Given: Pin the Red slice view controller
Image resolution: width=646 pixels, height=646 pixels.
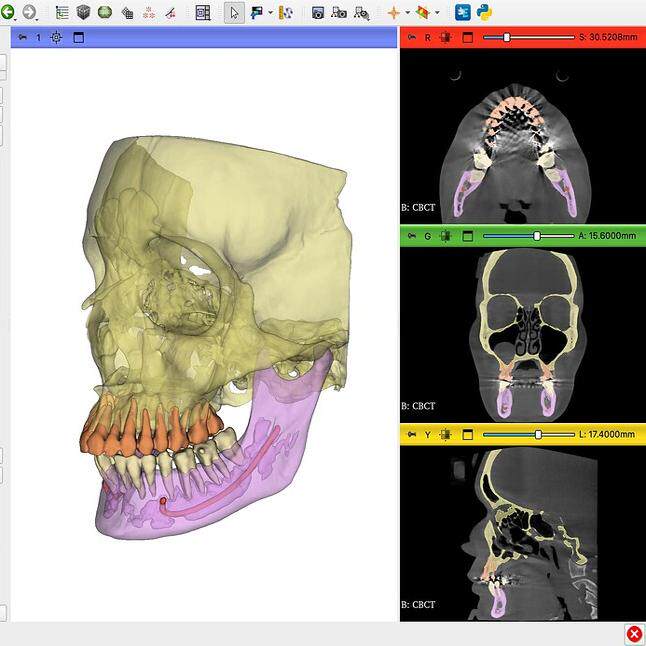Looking at the screenshot, I should click(x=412, y=37).
